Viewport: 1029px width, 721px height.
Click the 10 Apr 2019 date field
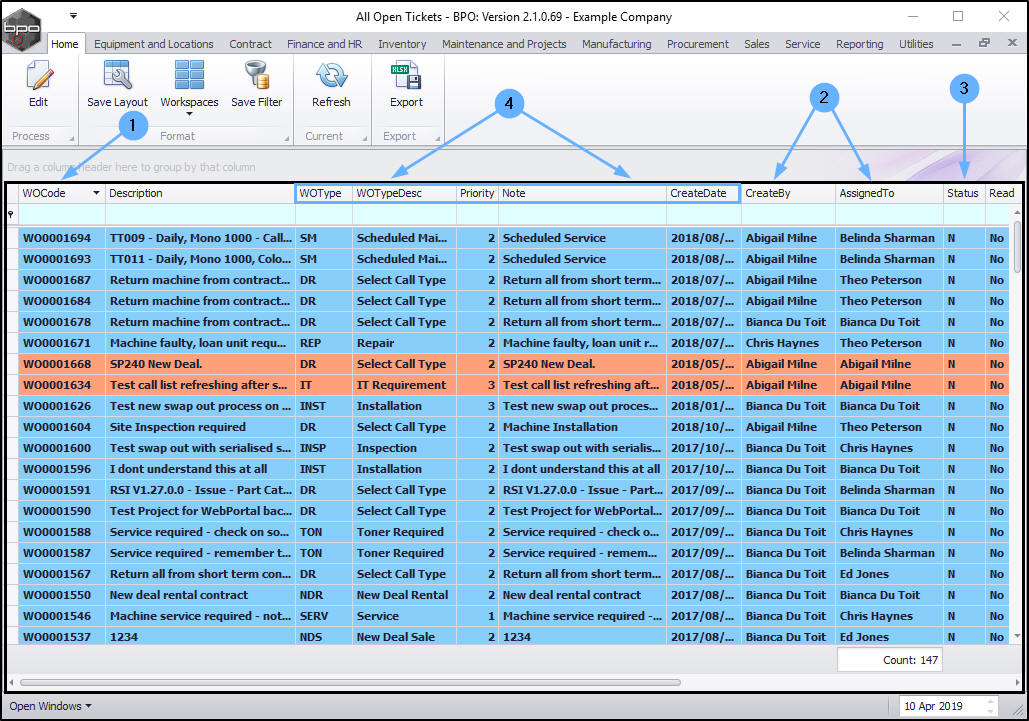click(x=941, y=706)
